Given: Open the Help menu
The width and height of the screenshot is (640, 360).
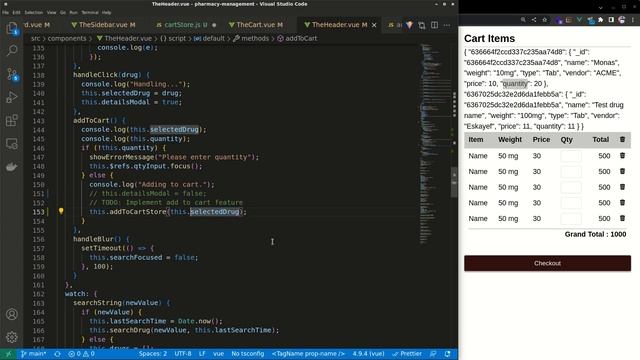Looking at the screenshot, I should coord(107,13).
